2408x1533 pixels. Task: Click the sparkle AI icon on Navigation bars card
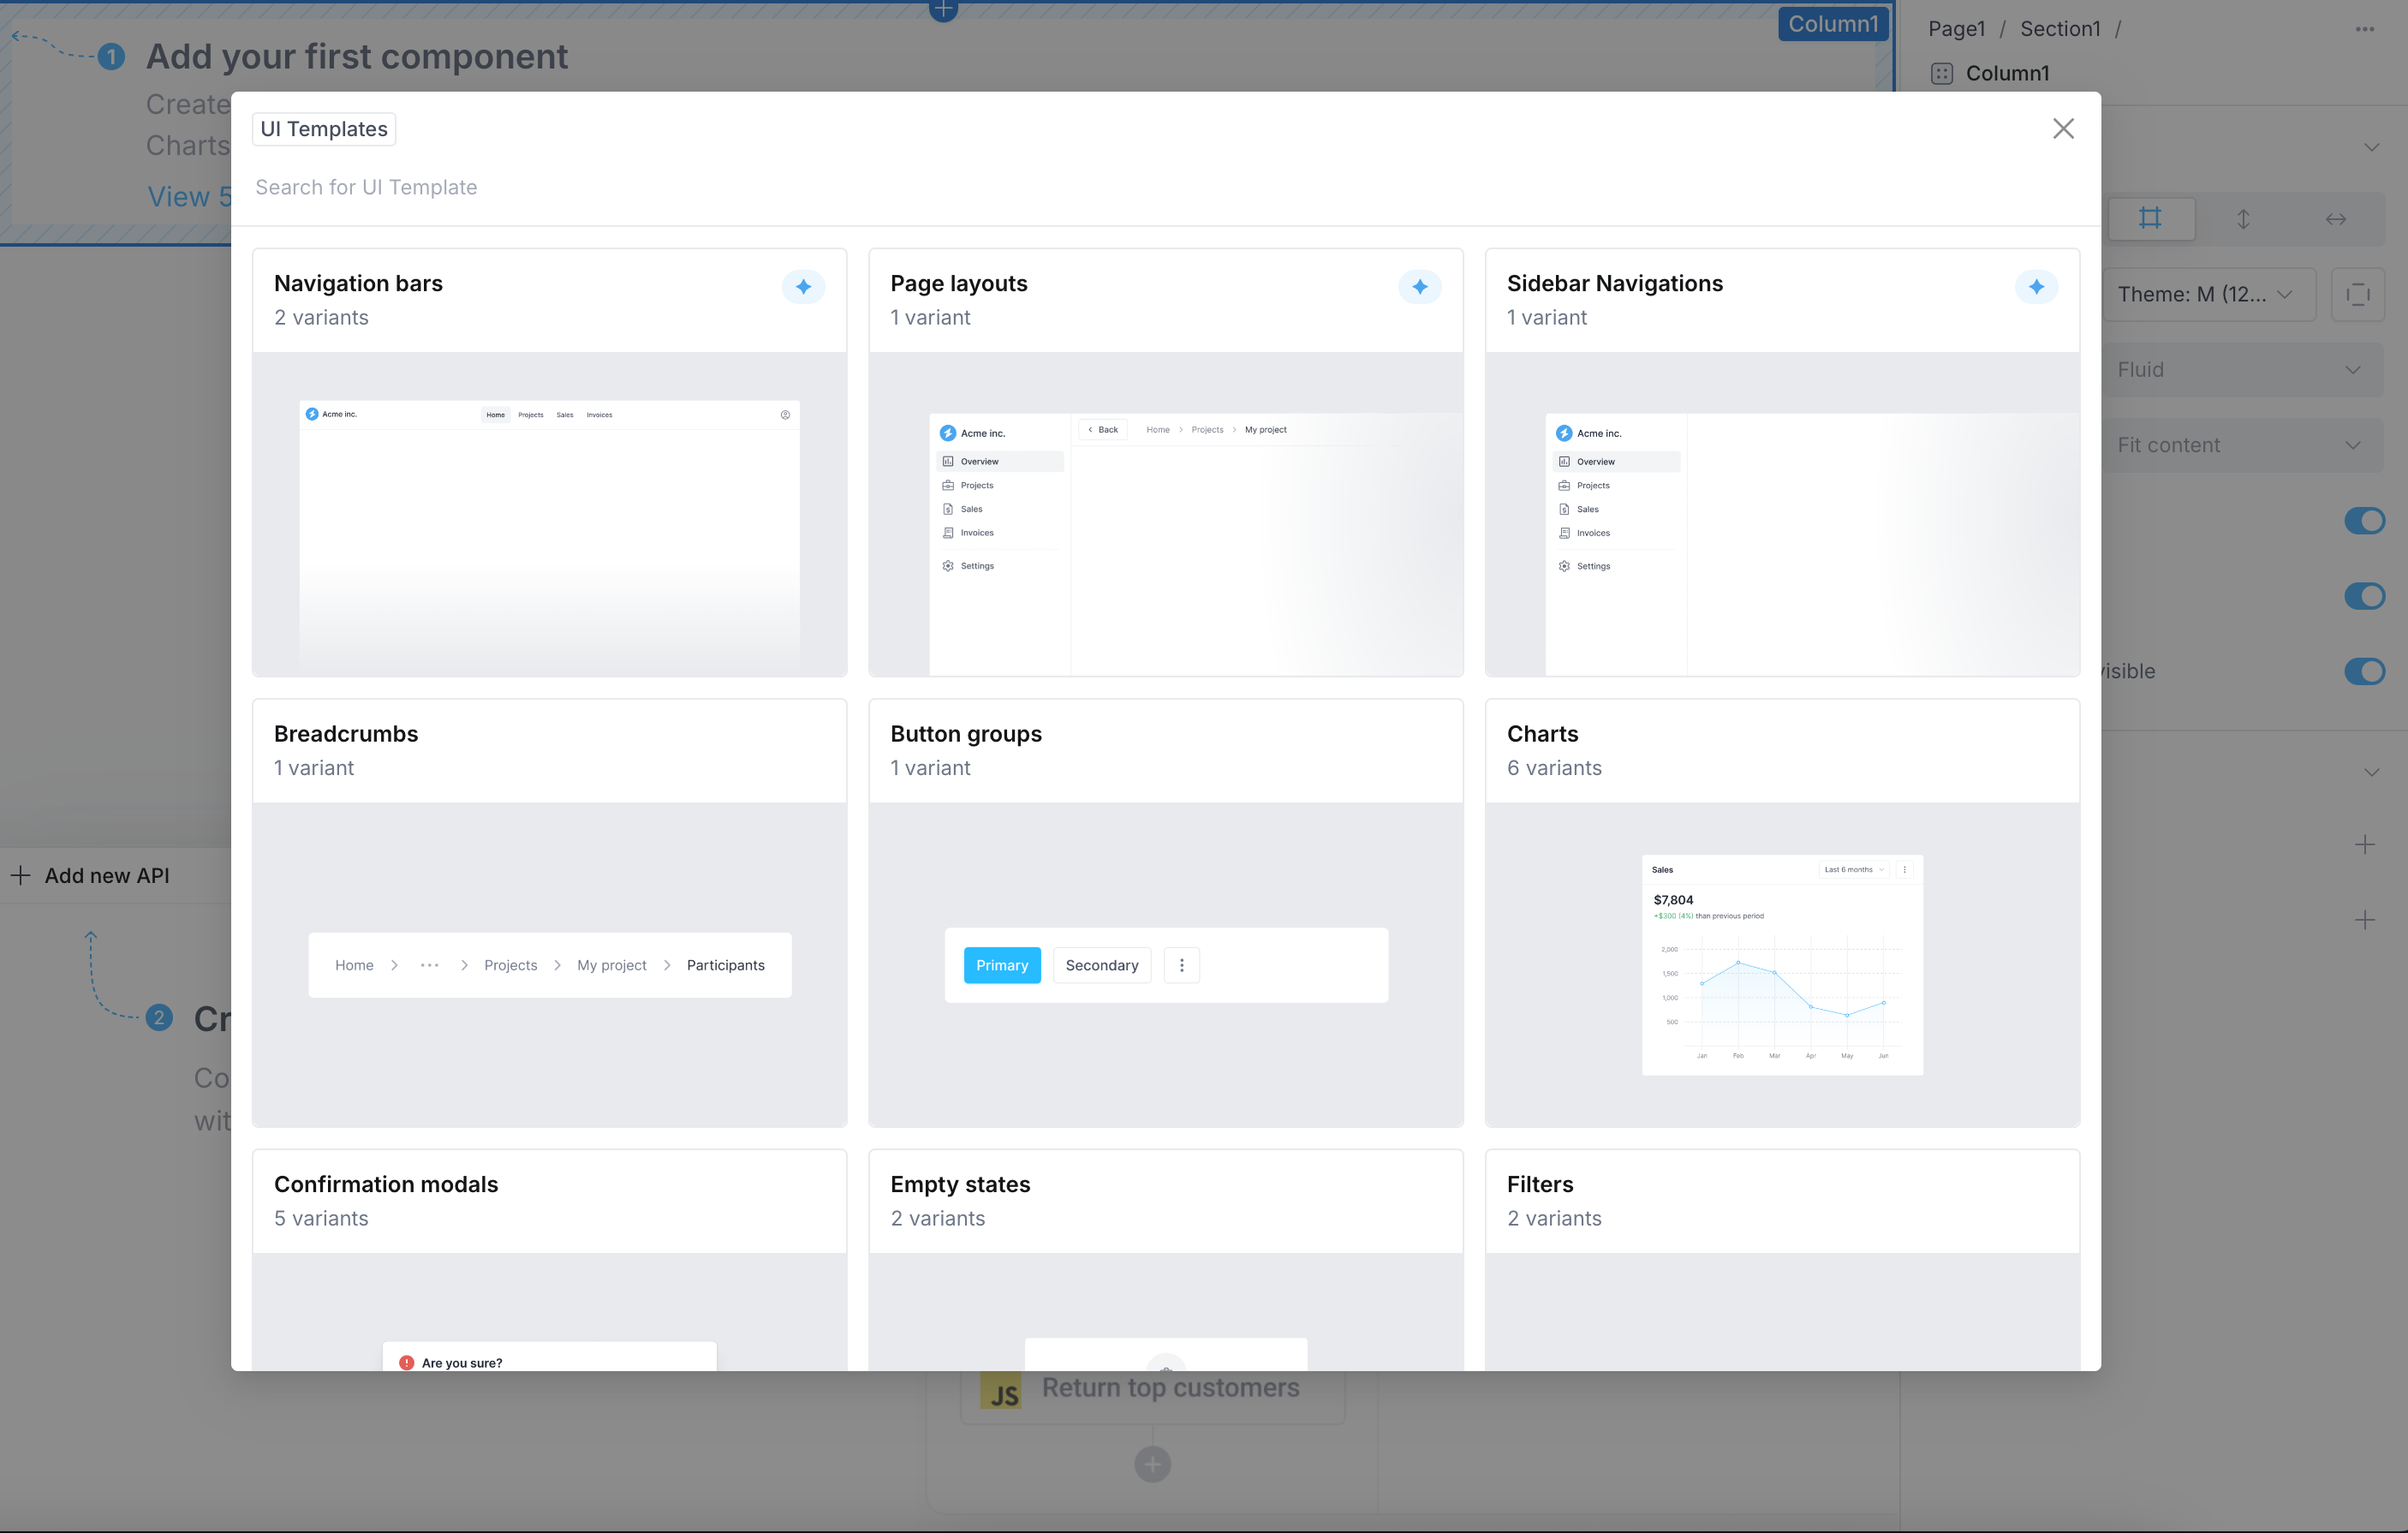click(803, 287)
